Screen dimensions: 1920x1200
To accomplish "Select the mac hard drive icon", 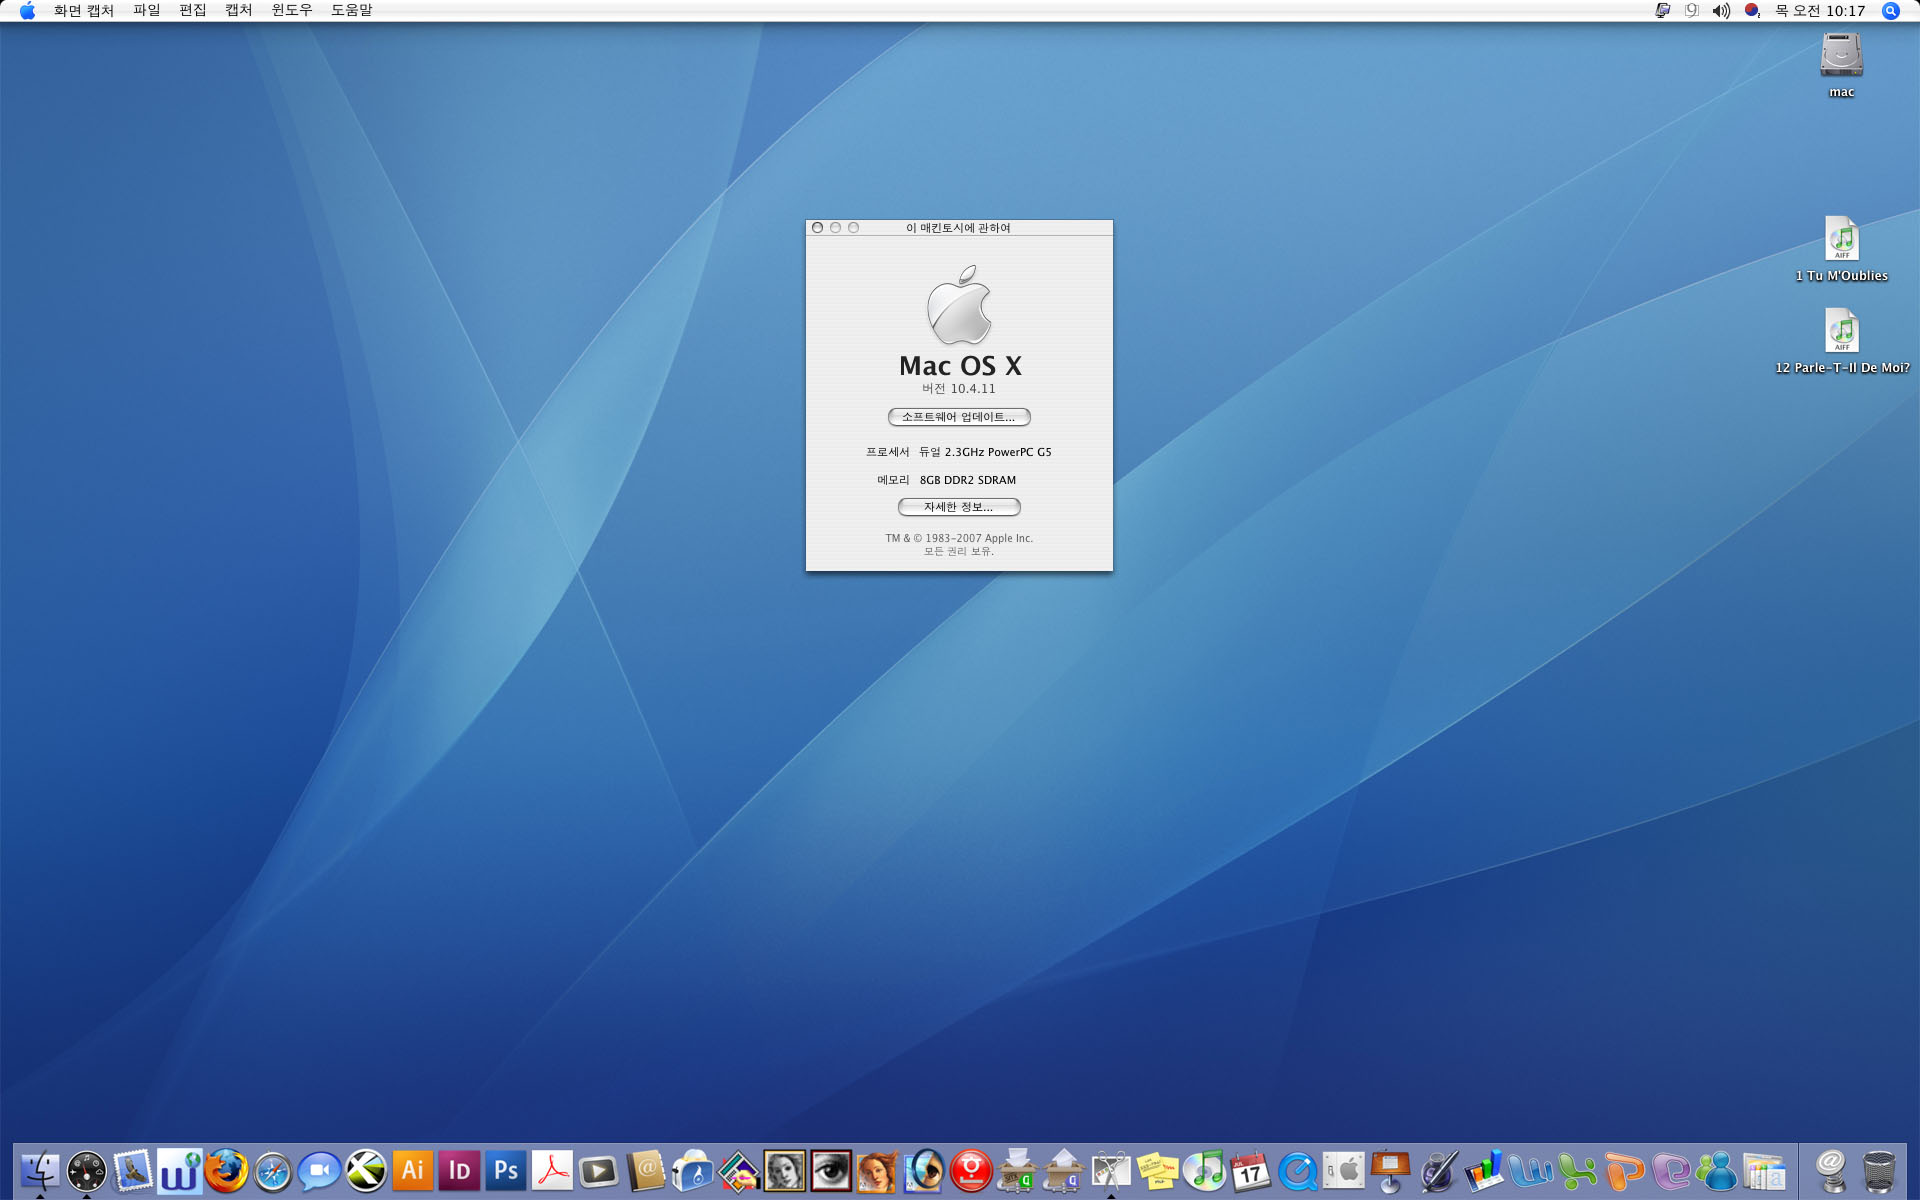I will tap(1841, 56).
